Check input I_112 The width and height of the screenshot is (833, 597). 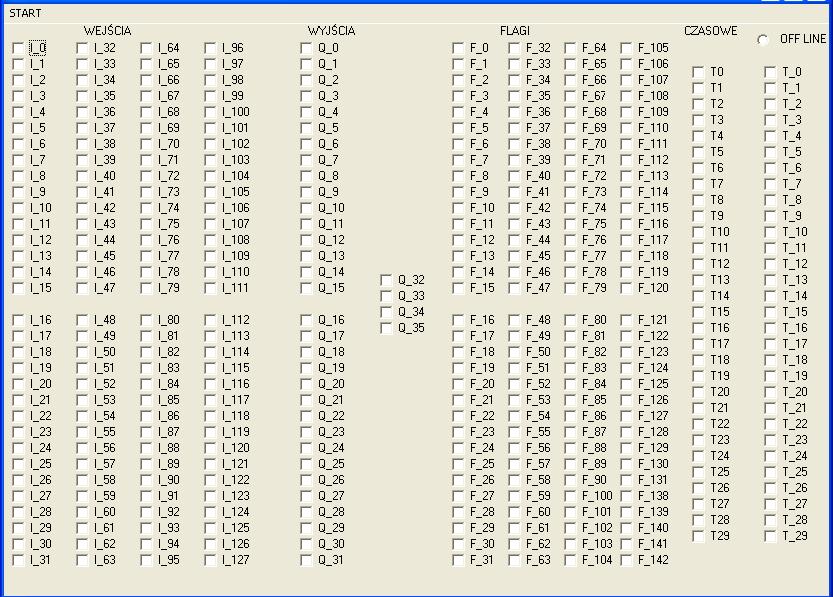(210, 320)
